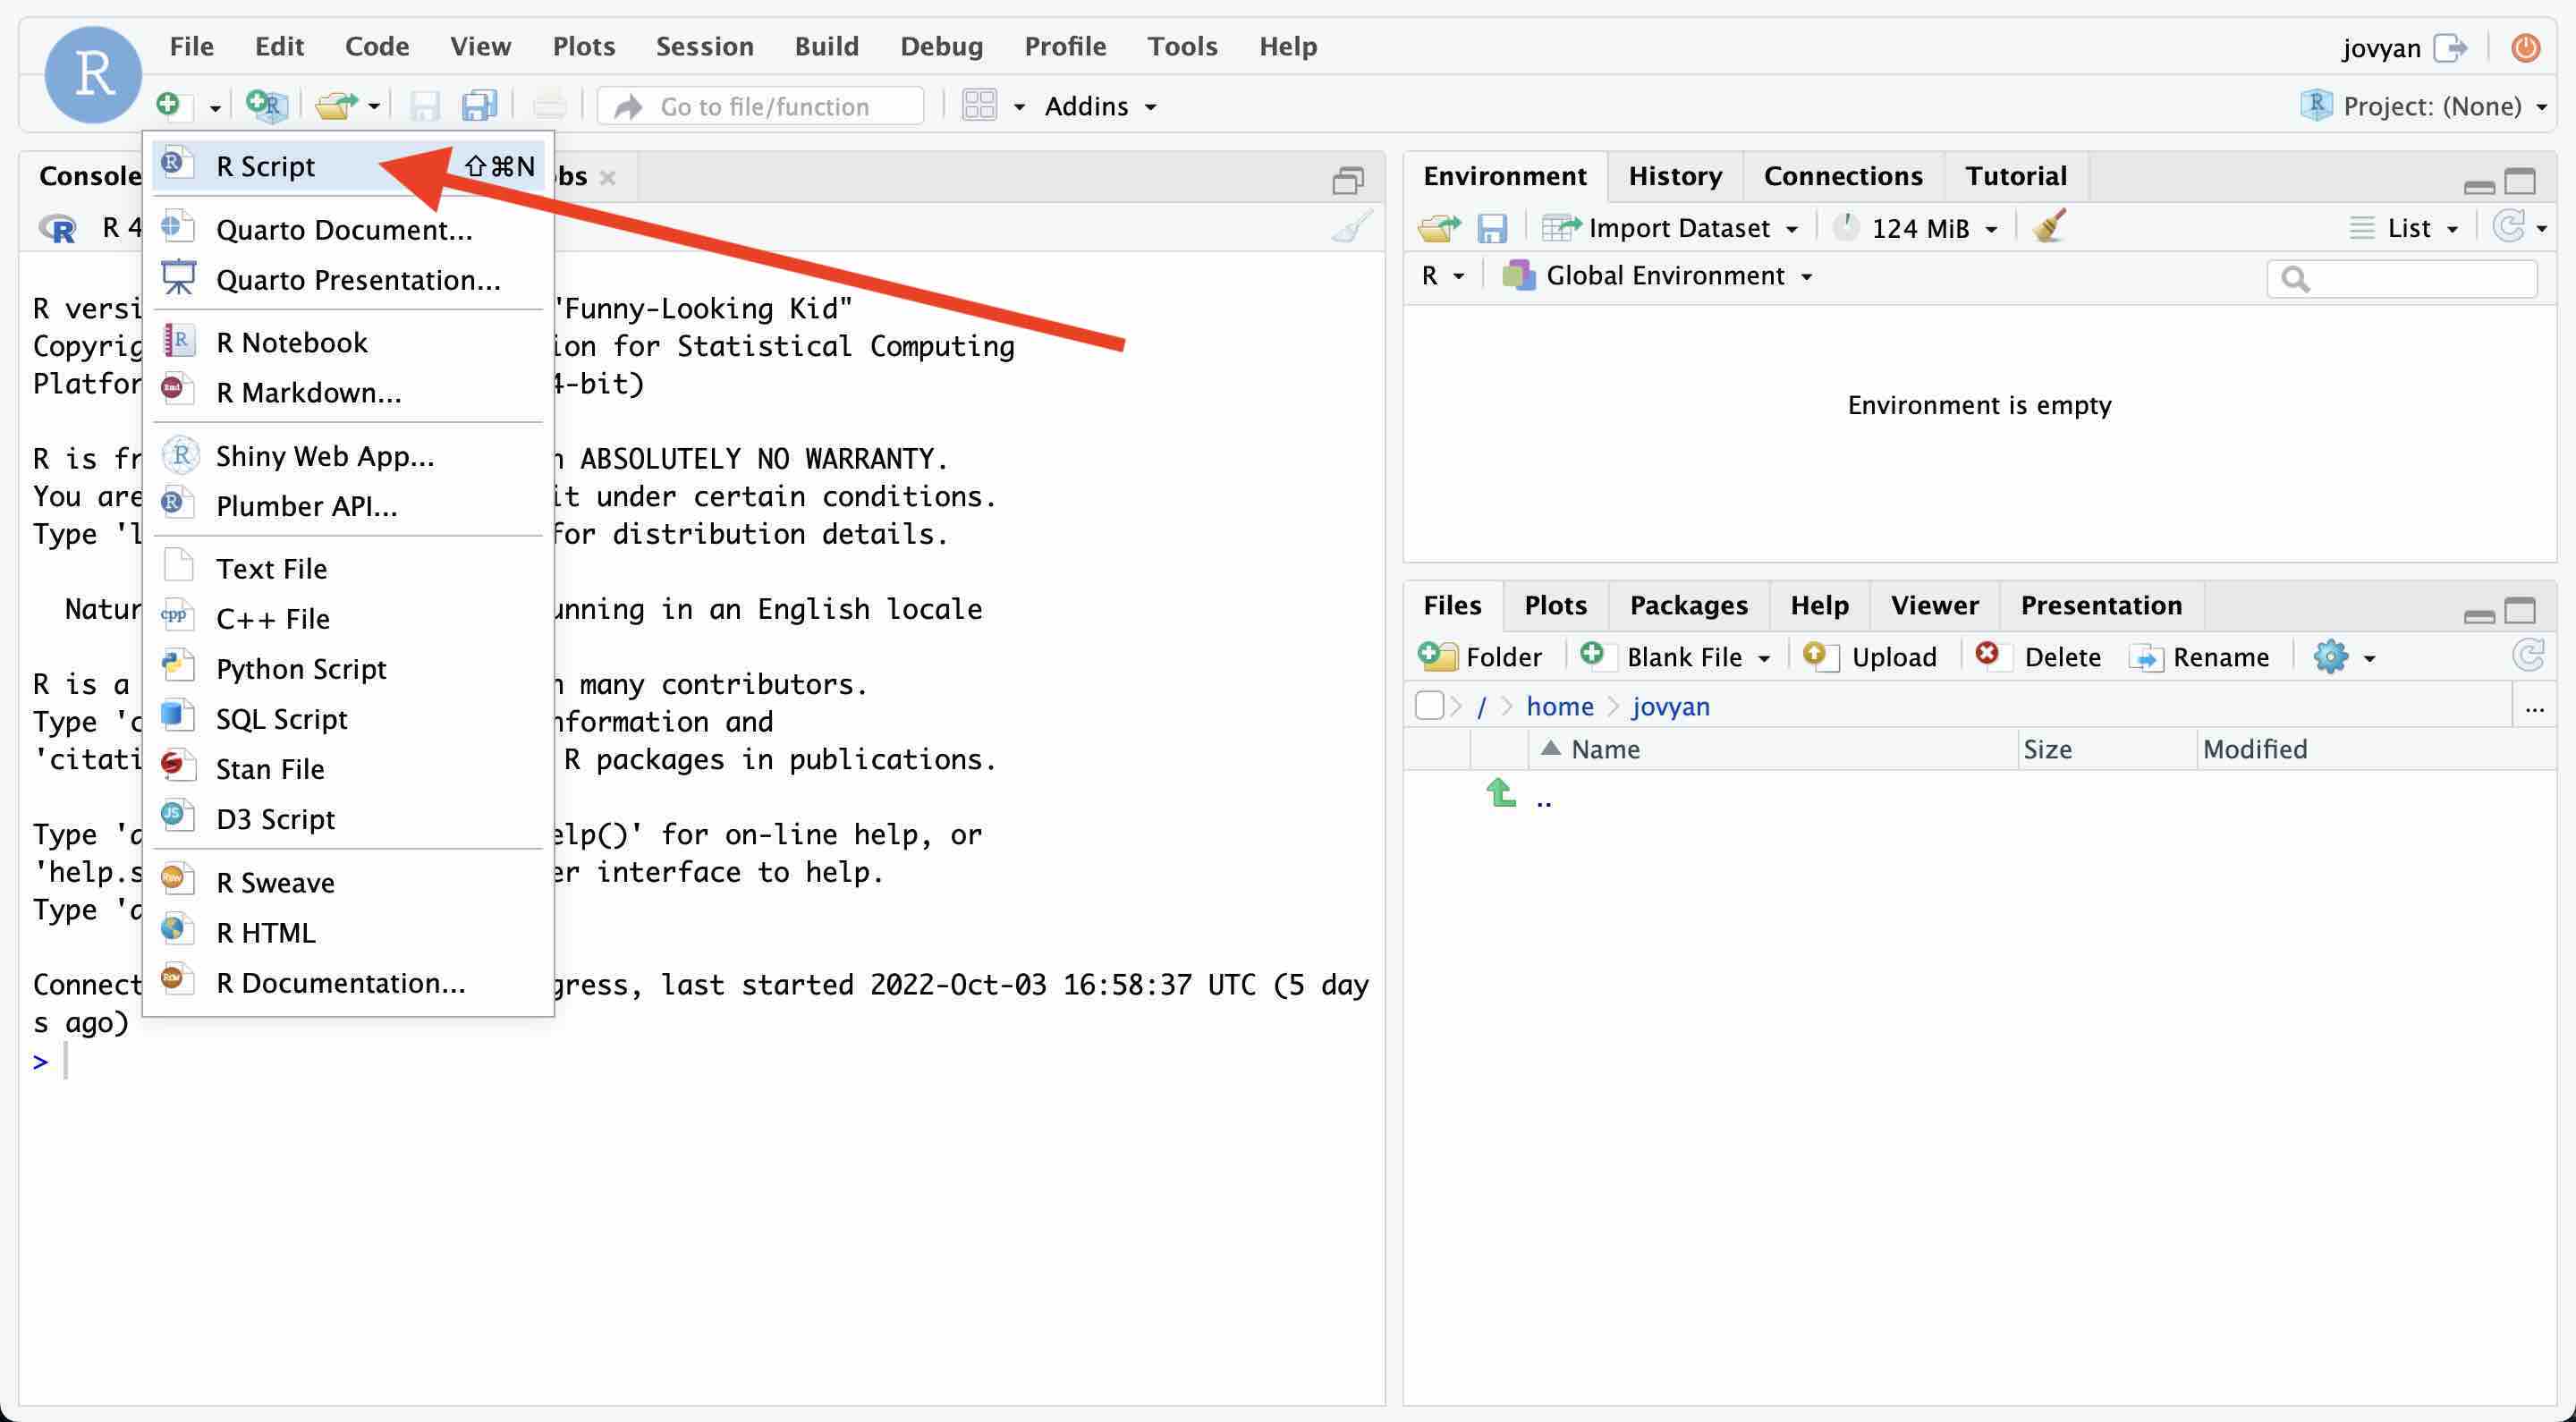This screenshot has width=2576, height=1422.
Task: Navigate to the home breadcrumb link
Action: pyautogui.click(x=1558, y=706)
